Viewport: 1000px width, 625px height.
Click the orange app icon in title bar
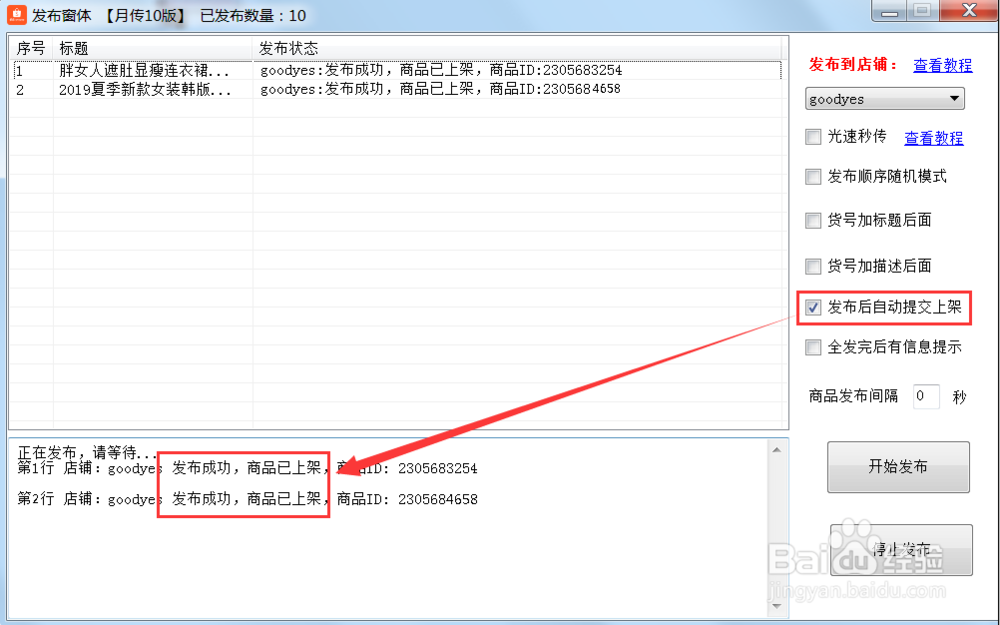17,15
